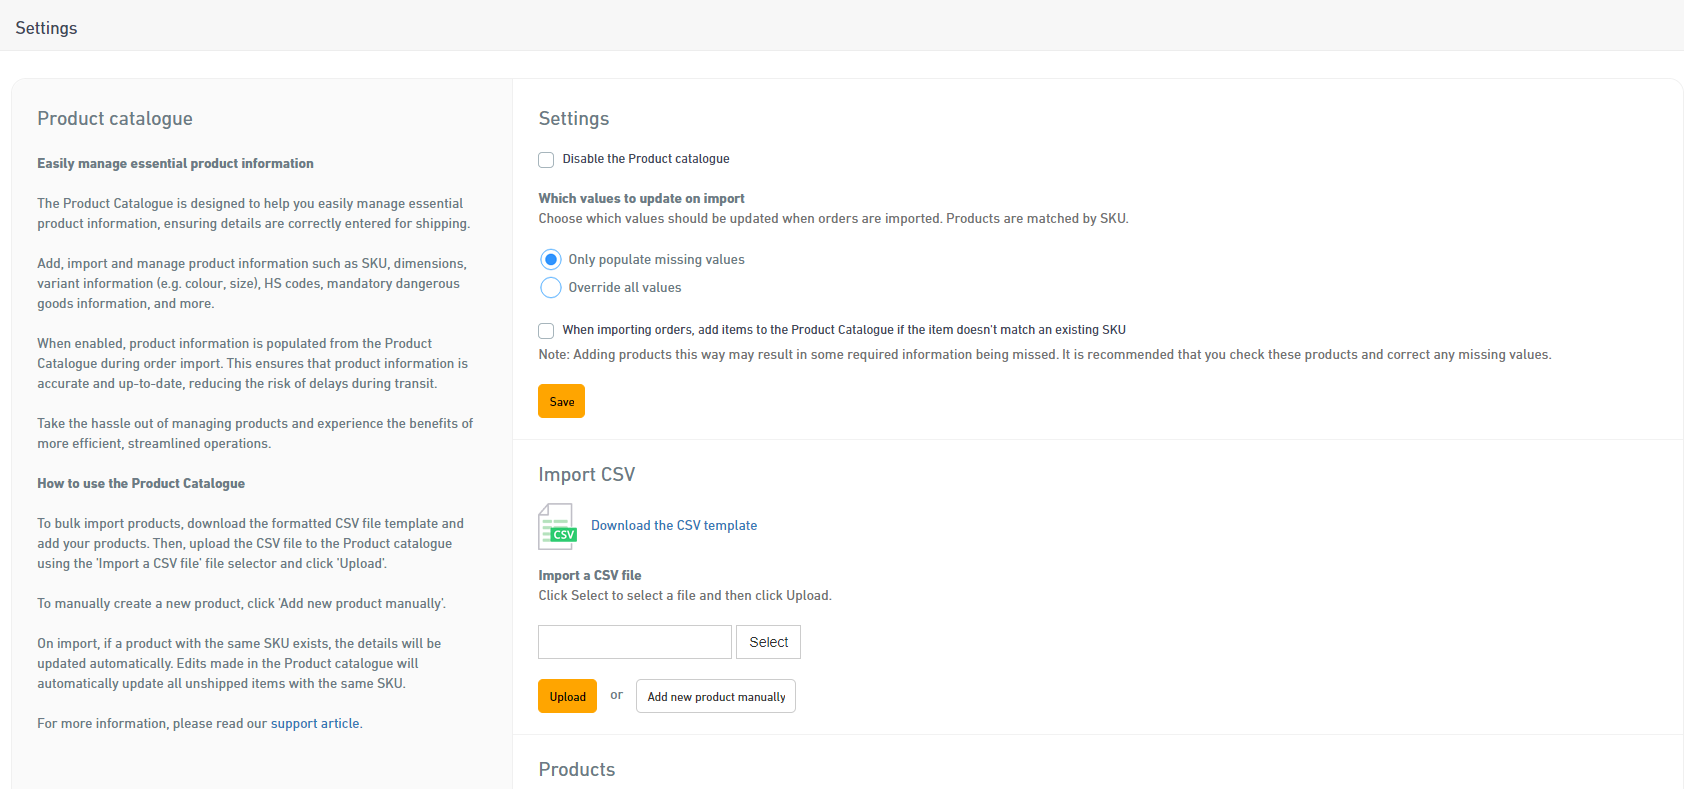Click the CSV file icon
Viewport: 1684px width, 789px height.
coord(557,526)
